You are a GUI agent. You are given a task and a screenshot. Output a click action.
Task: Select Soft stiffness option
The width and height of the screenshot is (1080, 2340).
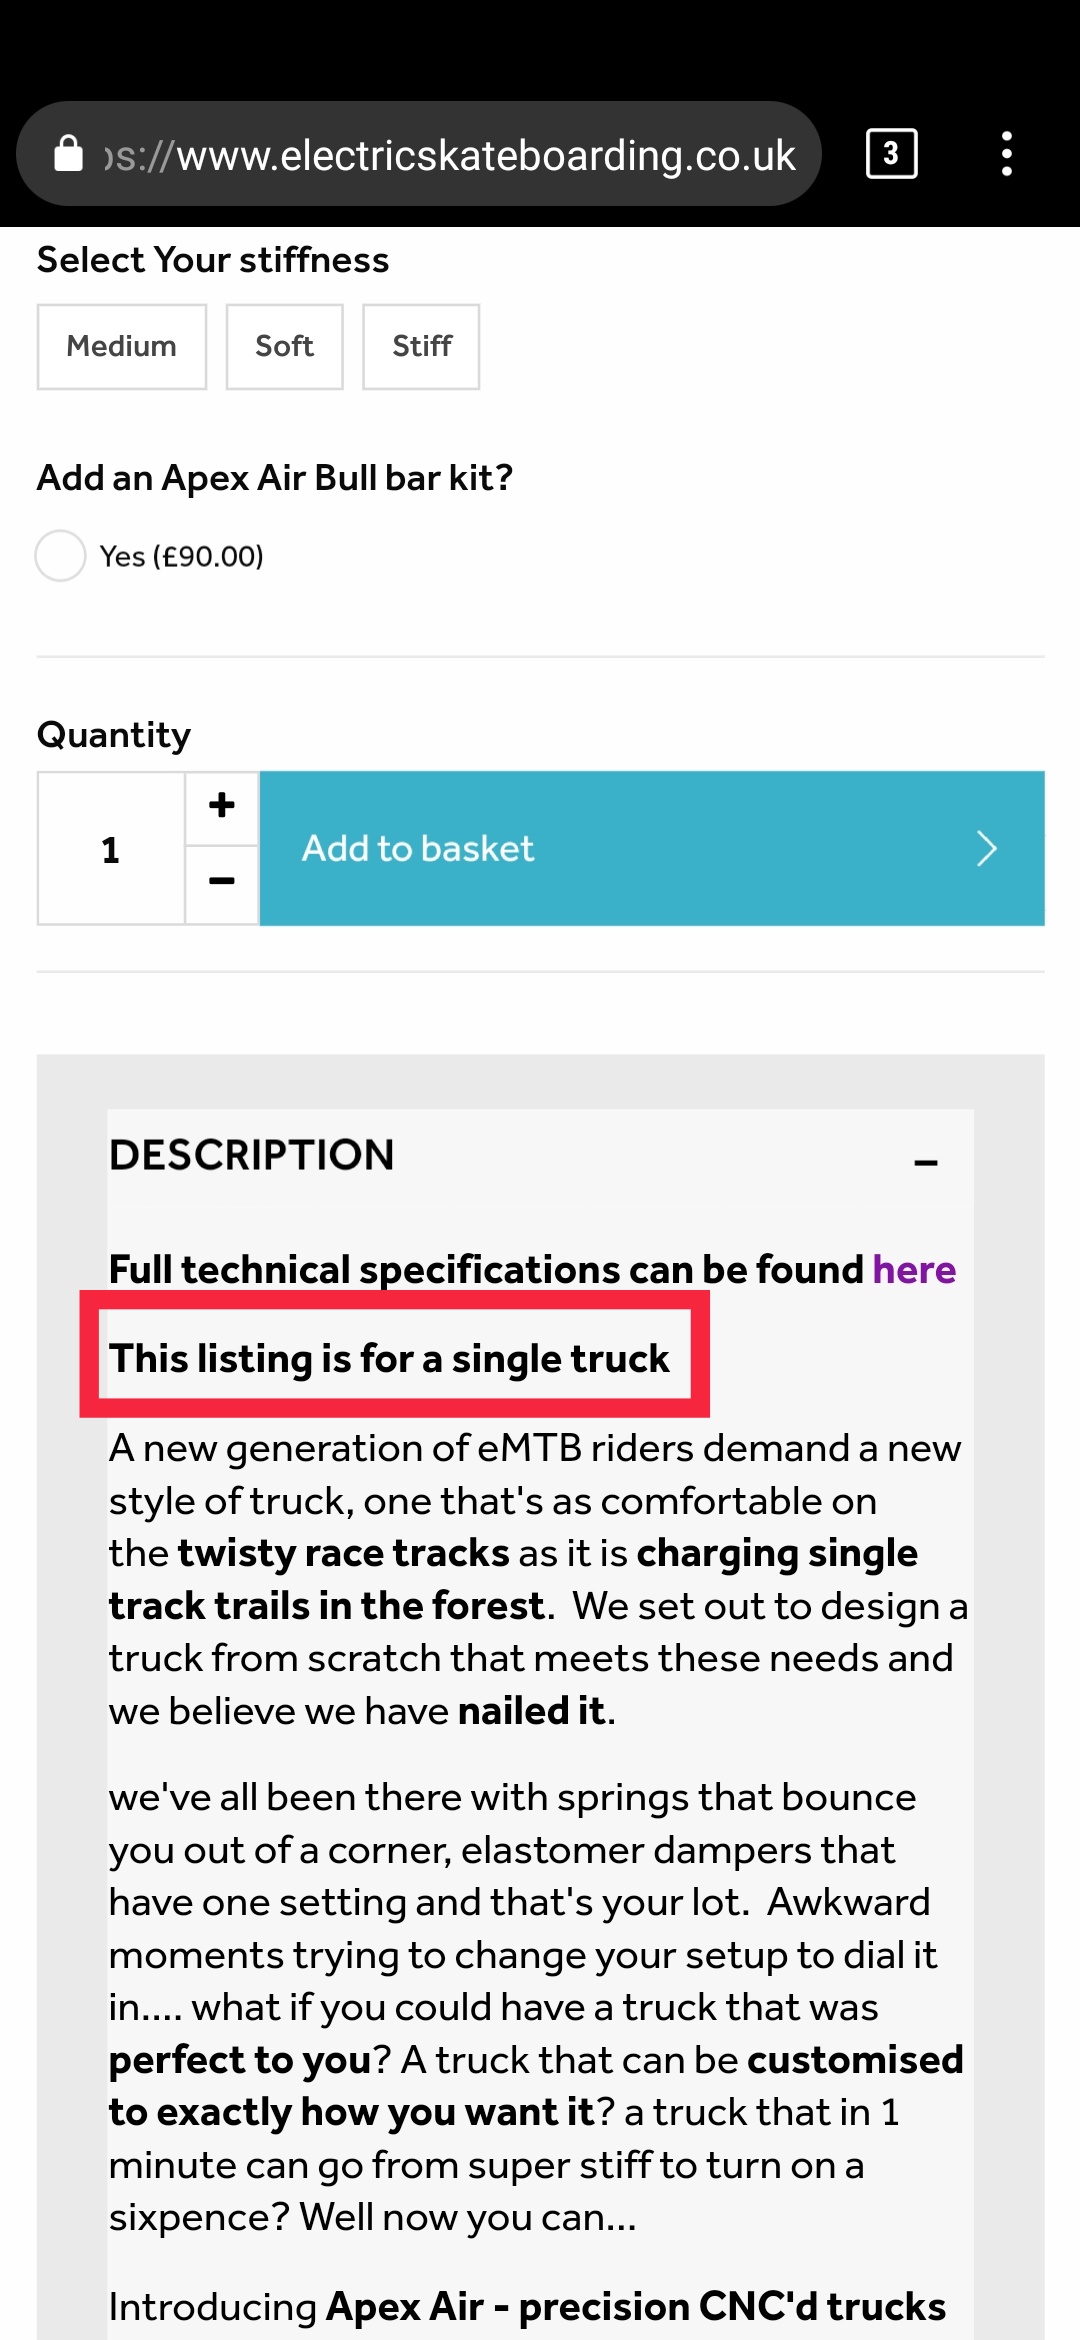pos(285,347)
